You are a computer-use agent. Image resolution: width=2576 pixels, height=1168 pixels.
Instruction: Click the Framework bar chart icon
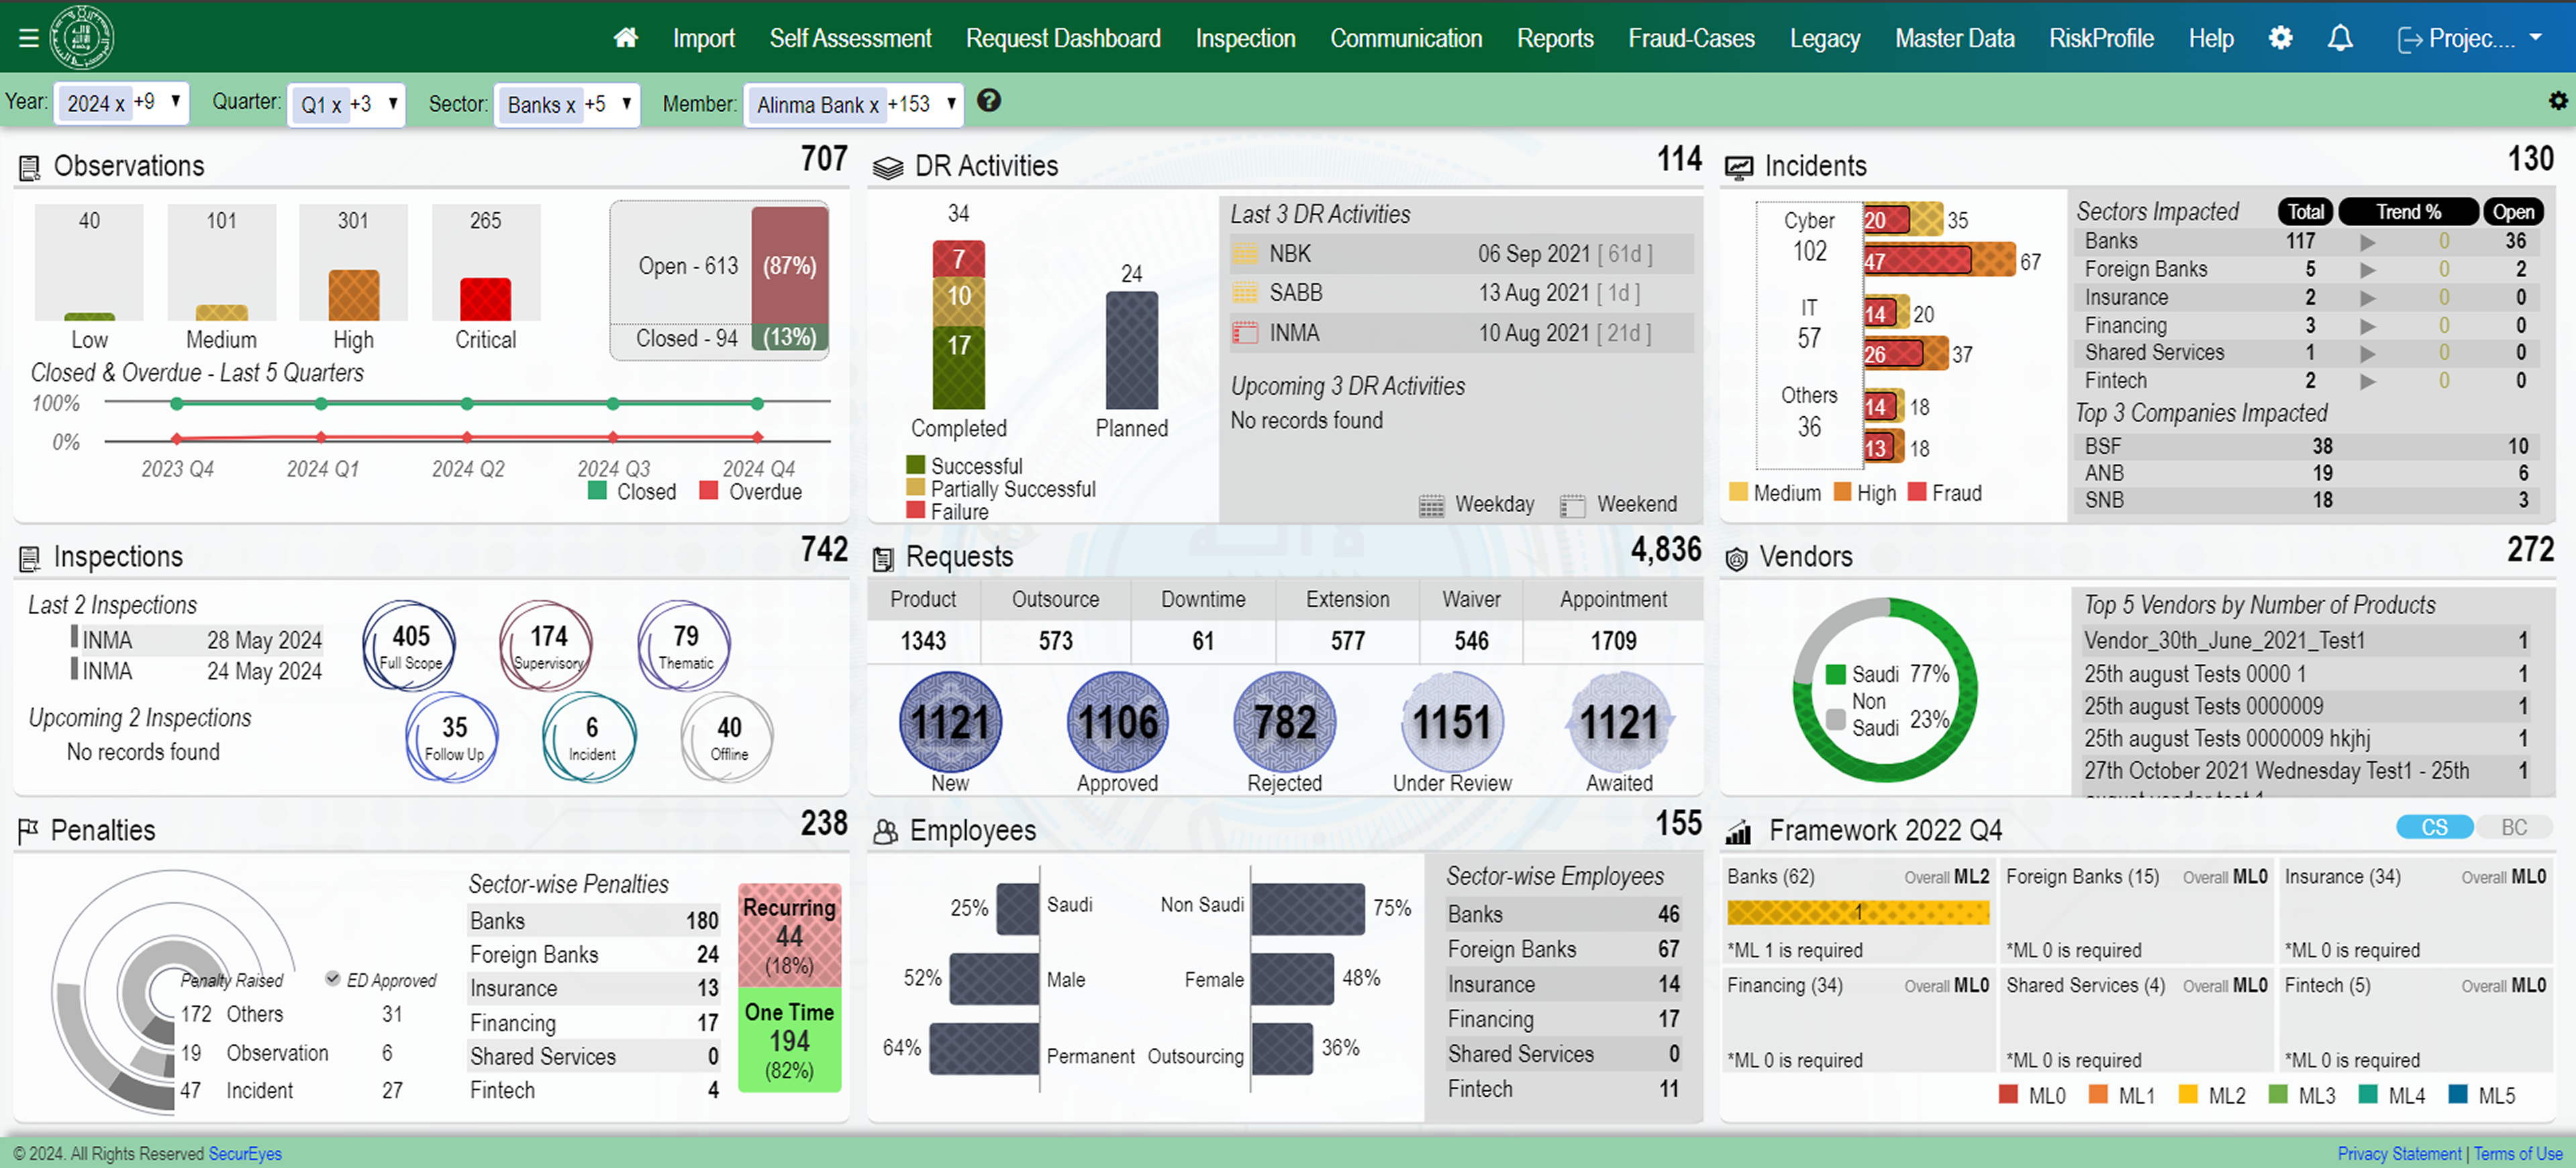click(1738, 832)
